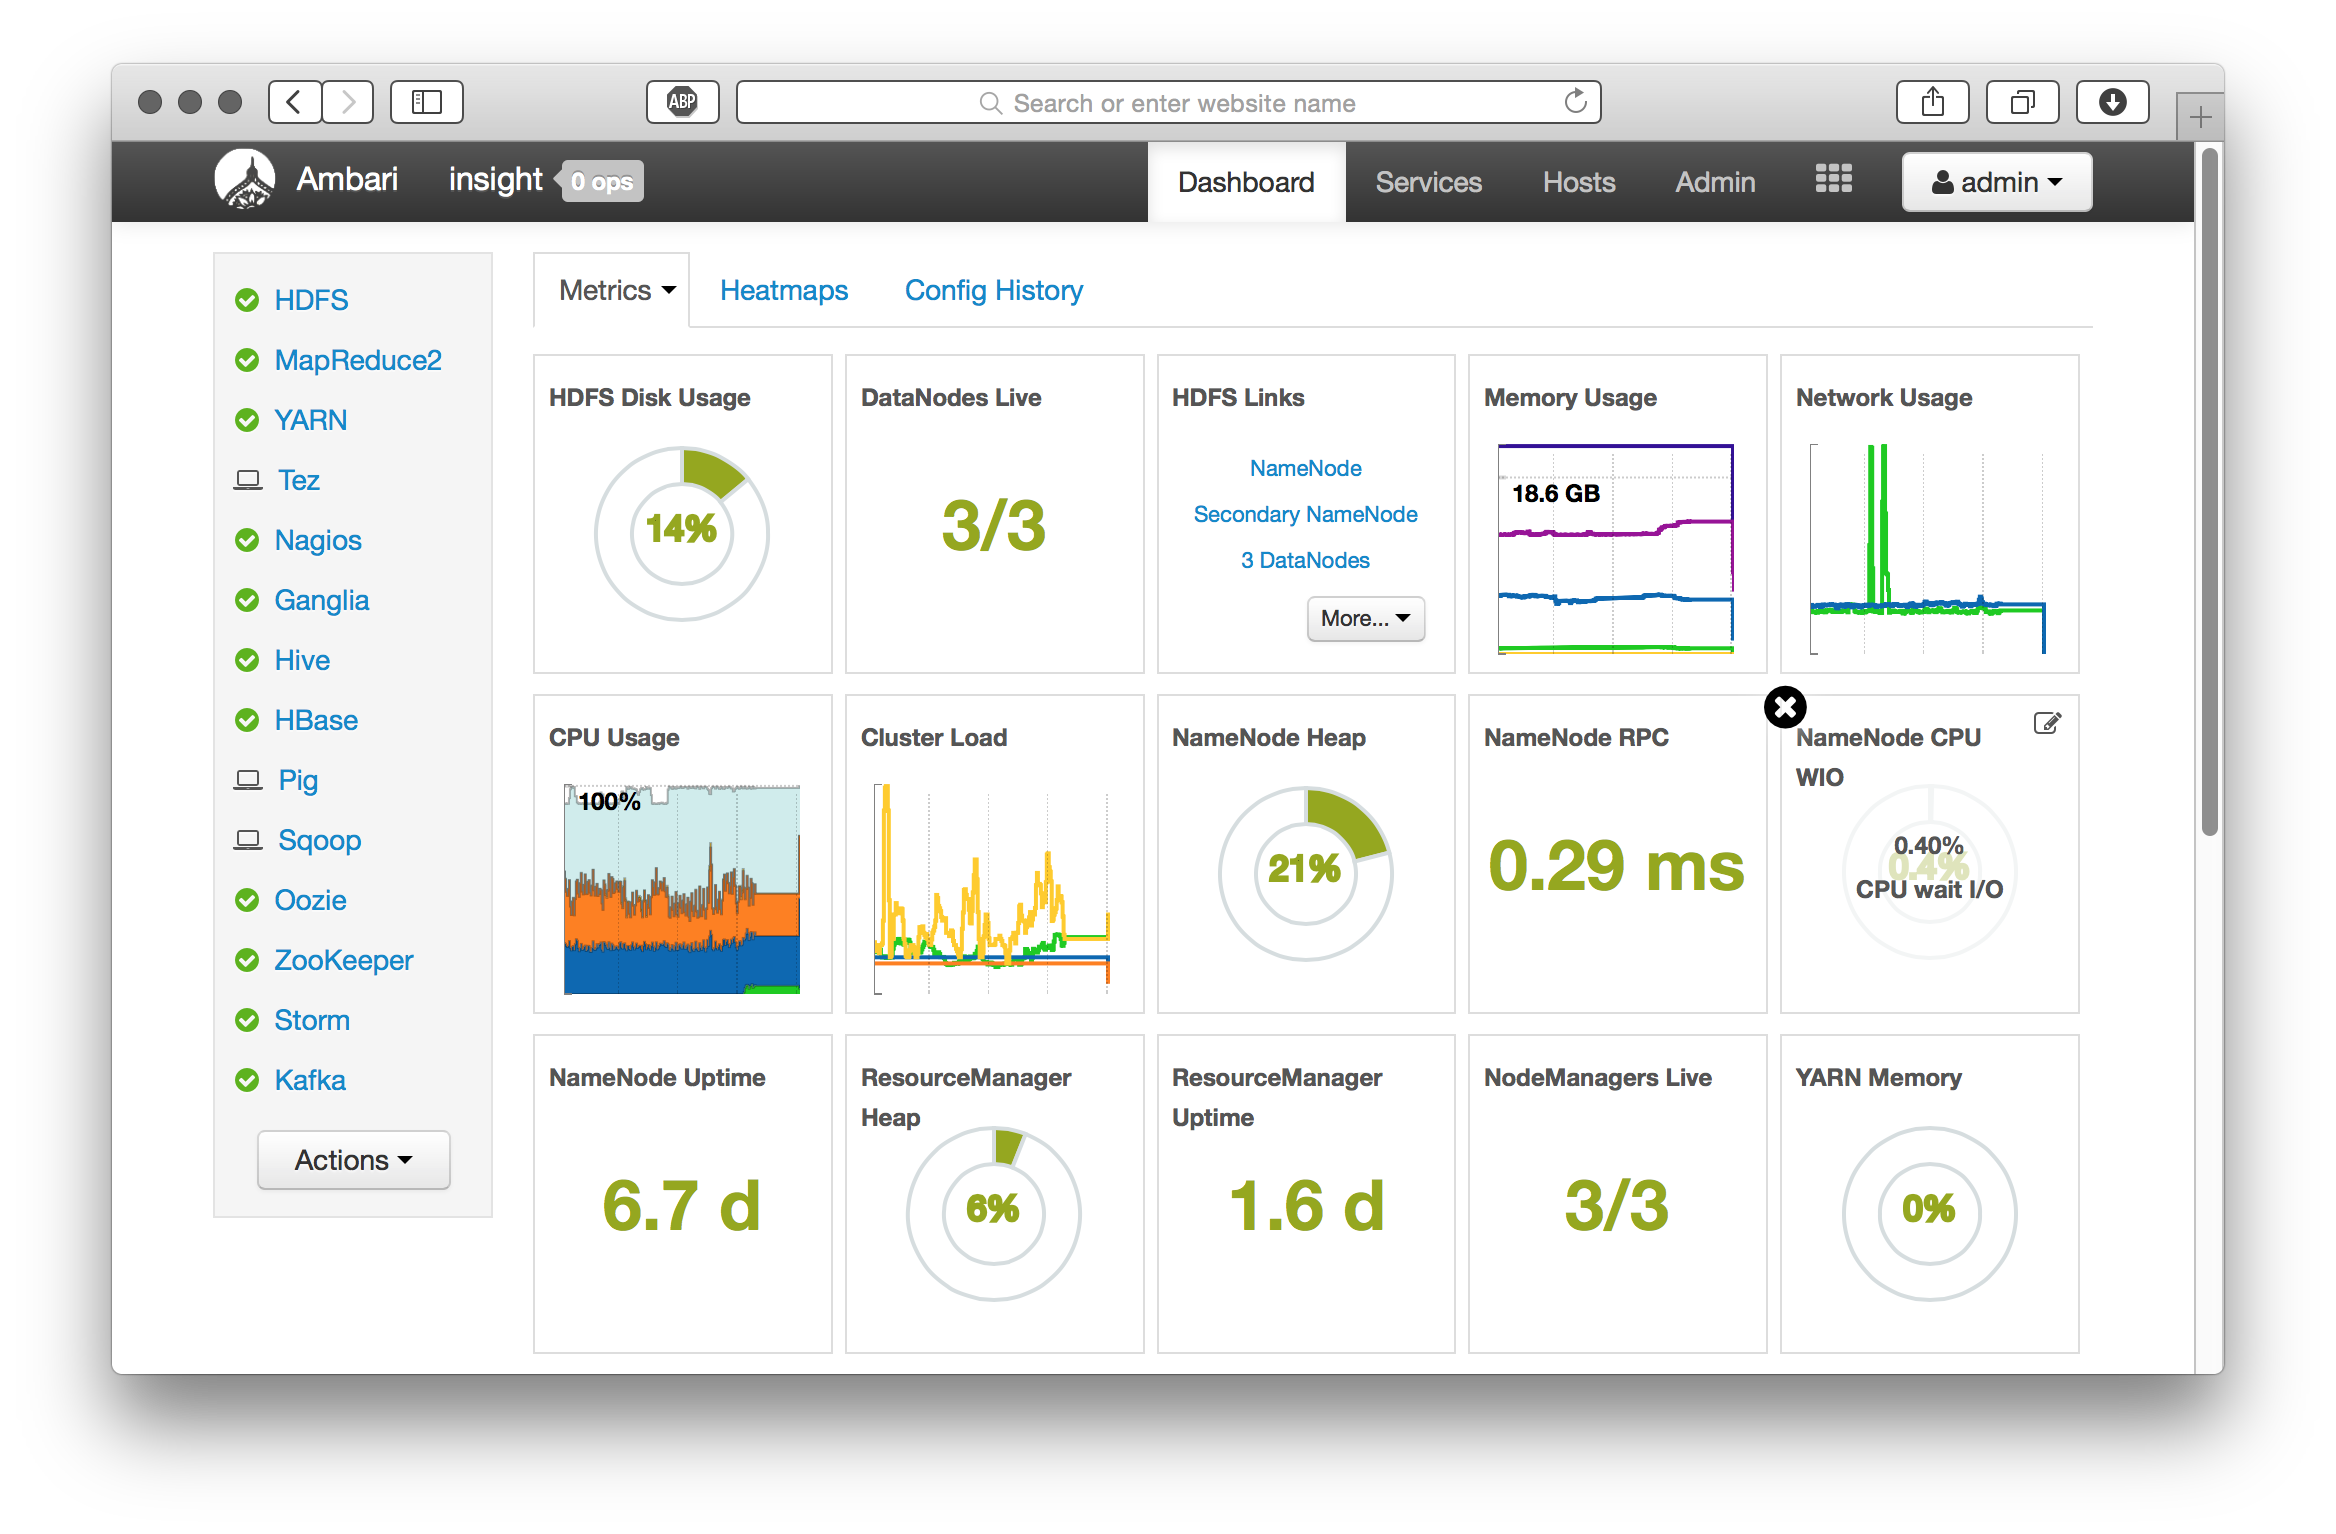The image size is (2336, 1534).
Task: Click the page reload icon in address bar
Action: point(1575,102)
